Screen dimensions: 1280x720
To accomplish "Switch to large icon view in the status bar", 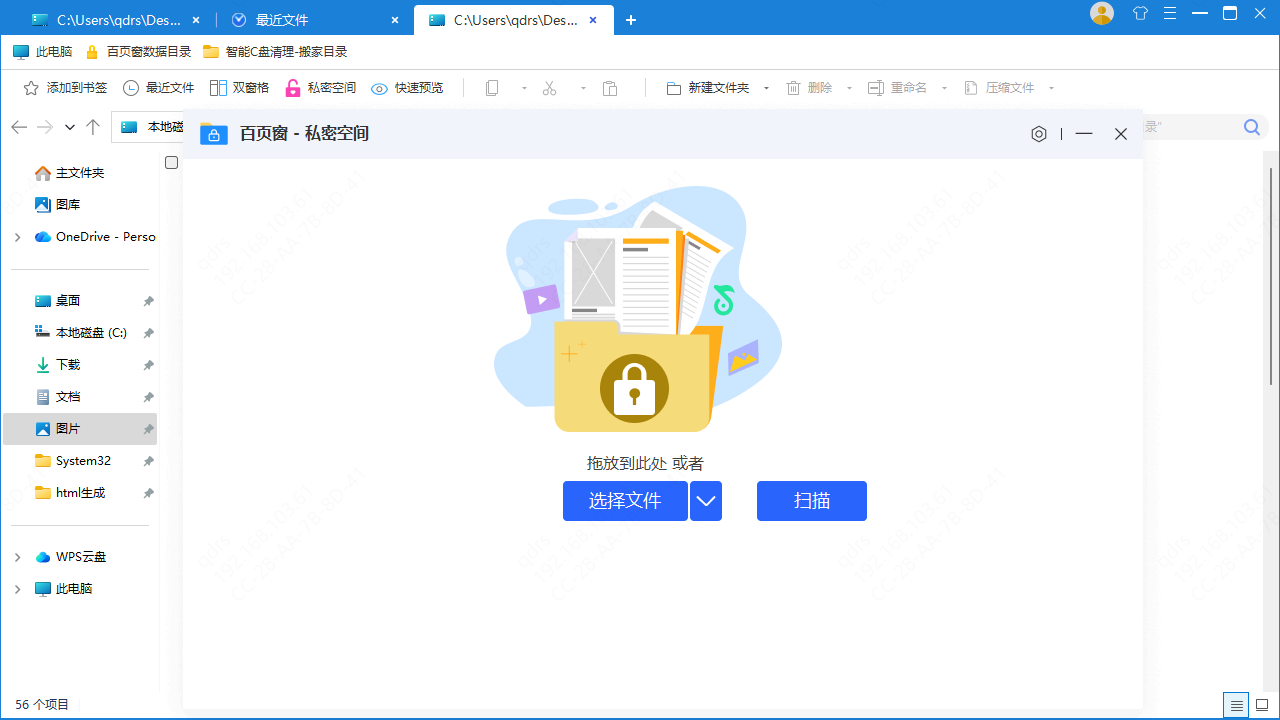I will click(x=1264, y=705).
